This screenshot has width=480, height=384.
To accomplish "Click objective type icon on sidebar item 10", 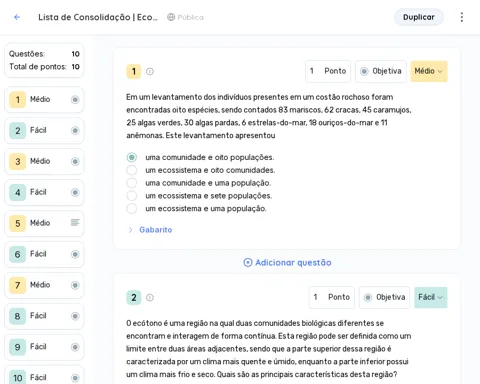I will coord(75,378).
